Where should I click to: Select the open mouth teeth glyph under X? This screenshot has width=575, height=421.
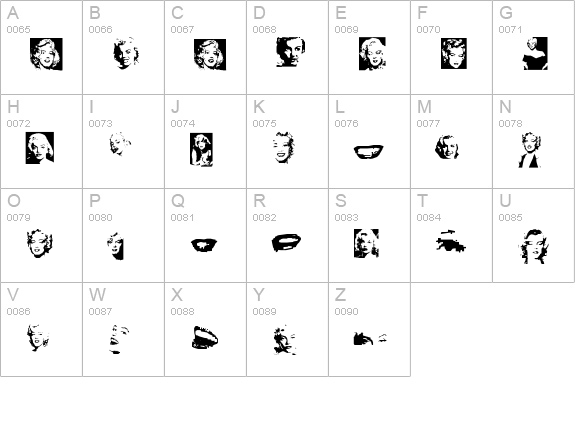click(x=205, y=338)
